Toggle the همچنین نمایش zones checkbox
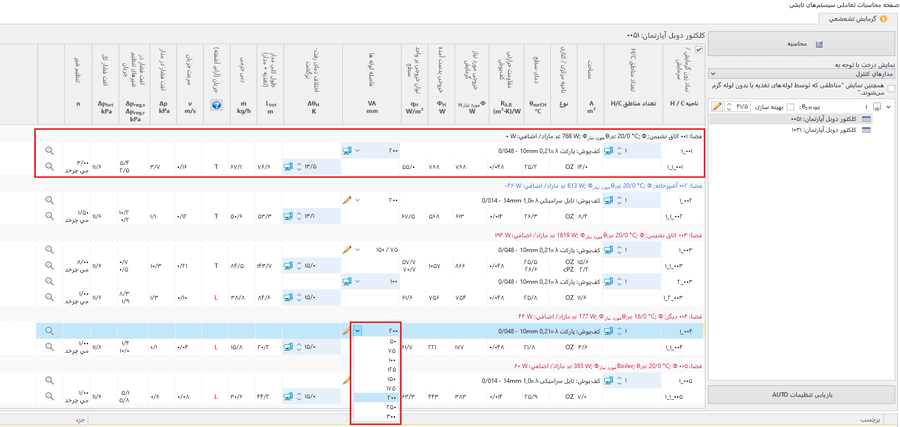The width and height of the screenshot is (900, 427). 891,89
